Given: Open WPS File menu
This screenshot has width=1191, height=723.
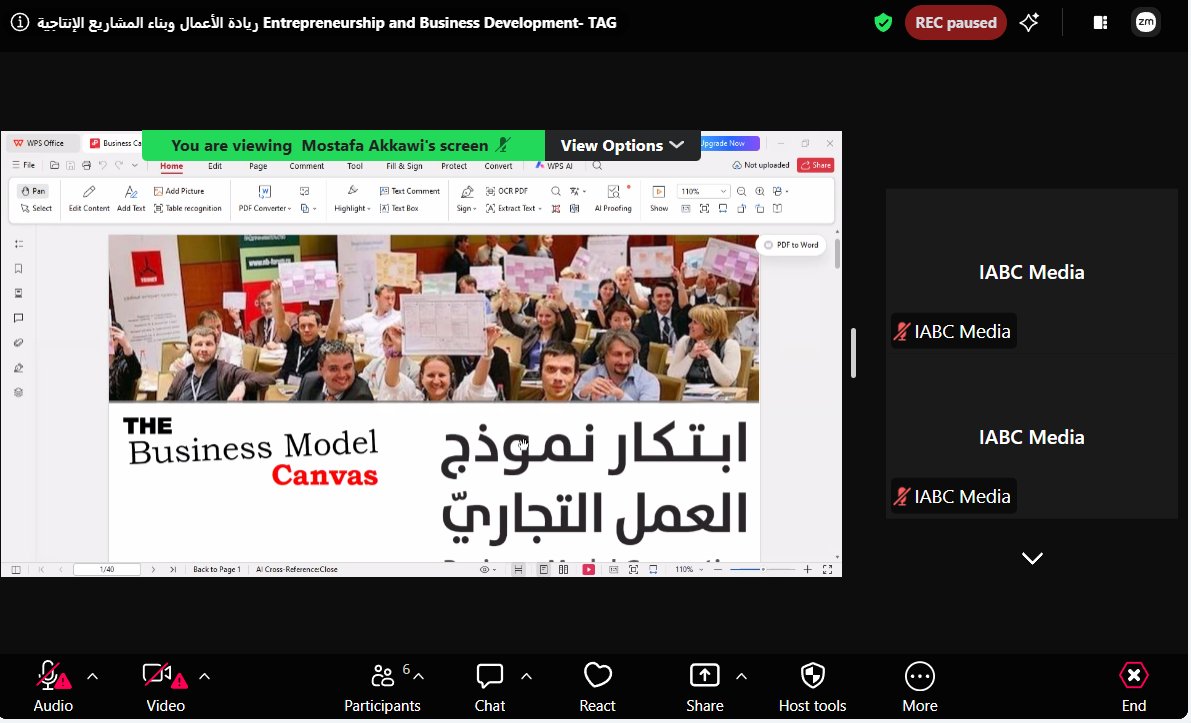Looking at the screenshot, I should (24, 165).
